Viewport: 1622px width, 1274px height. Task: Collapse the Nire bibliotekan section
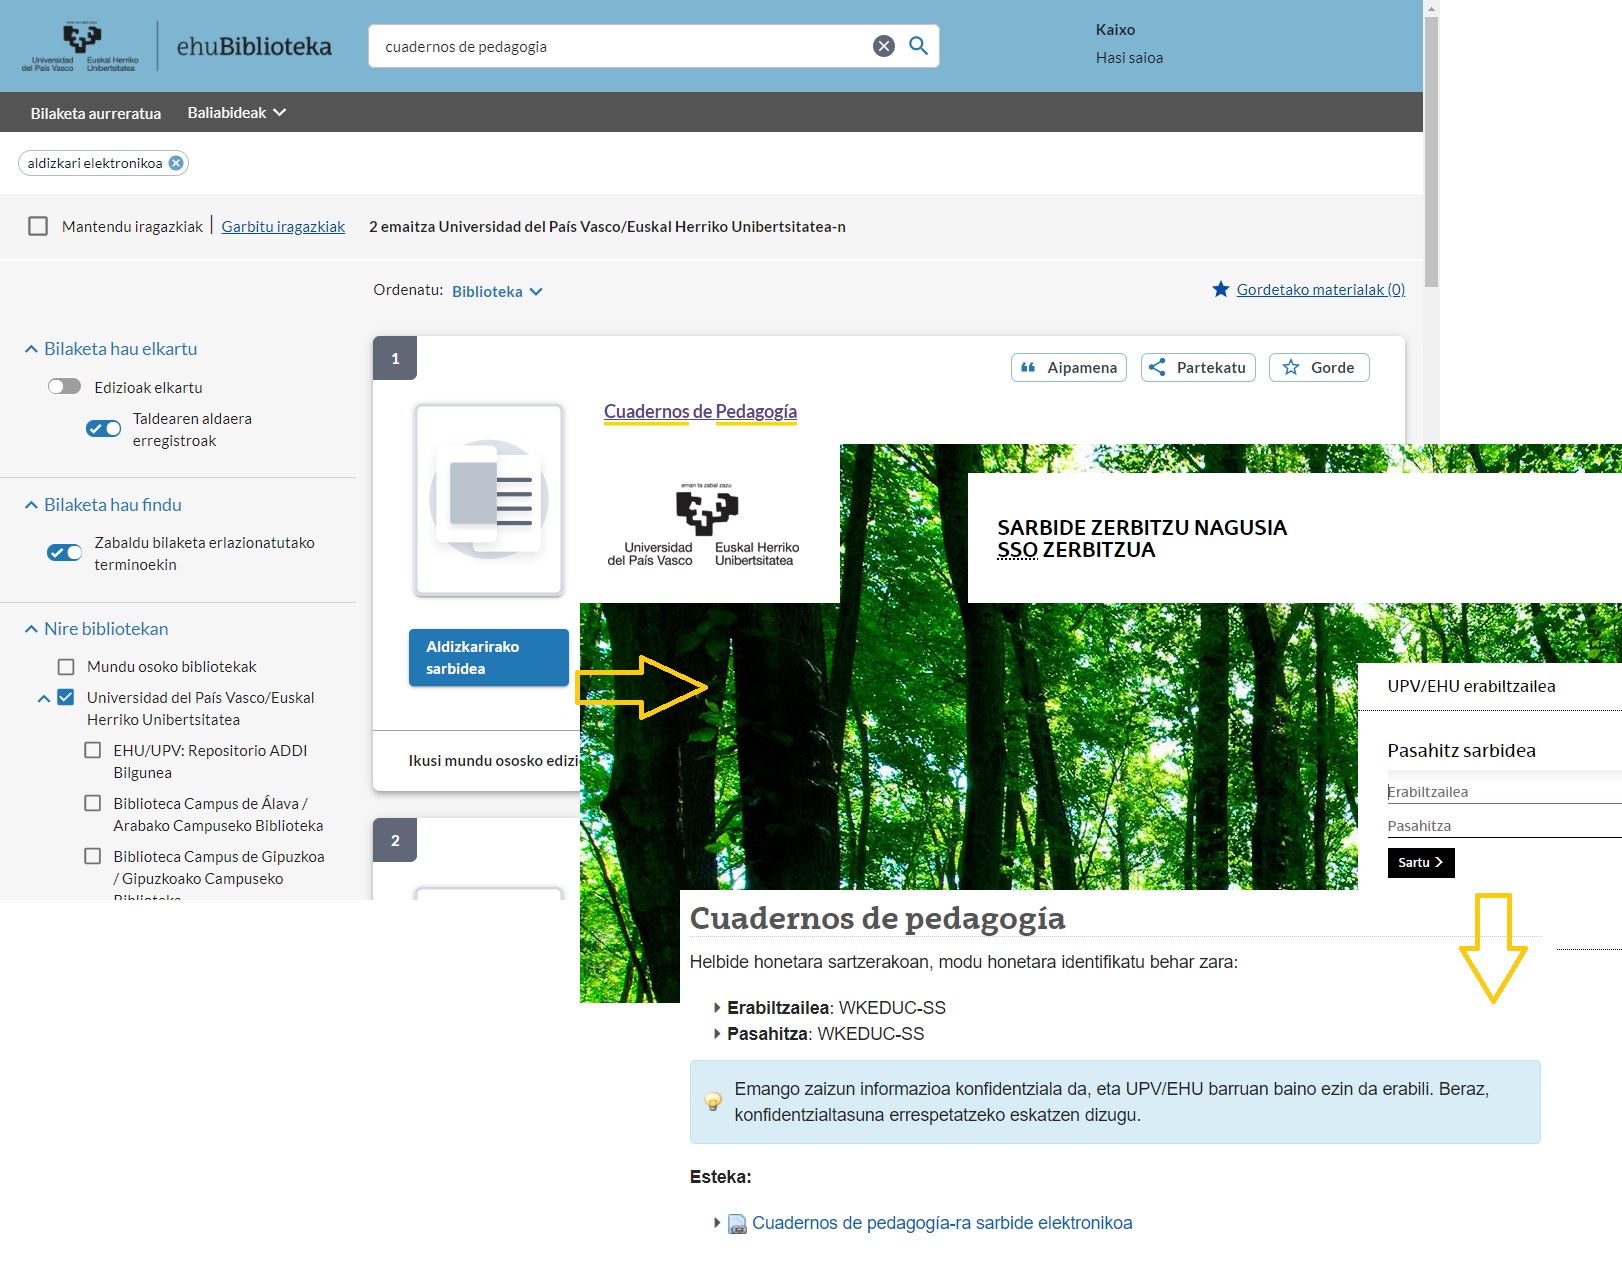31,629
